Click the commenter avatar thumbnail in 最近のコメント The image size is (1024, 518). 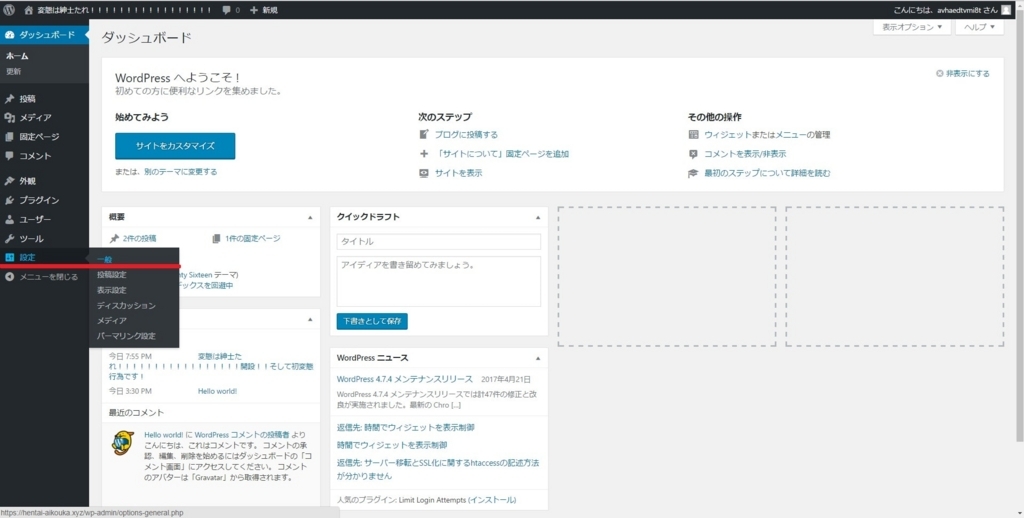click(123, 443)
